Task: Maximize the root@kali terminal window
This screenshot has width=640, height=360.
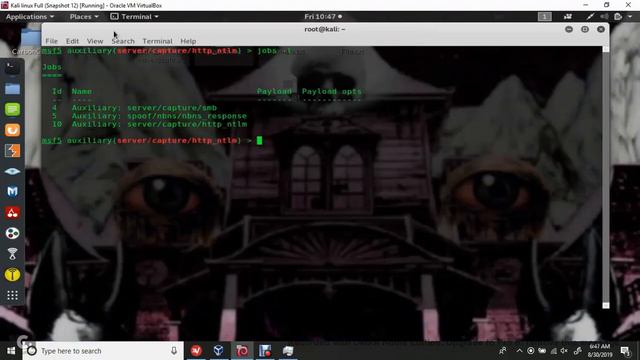Action: point(585,29)
